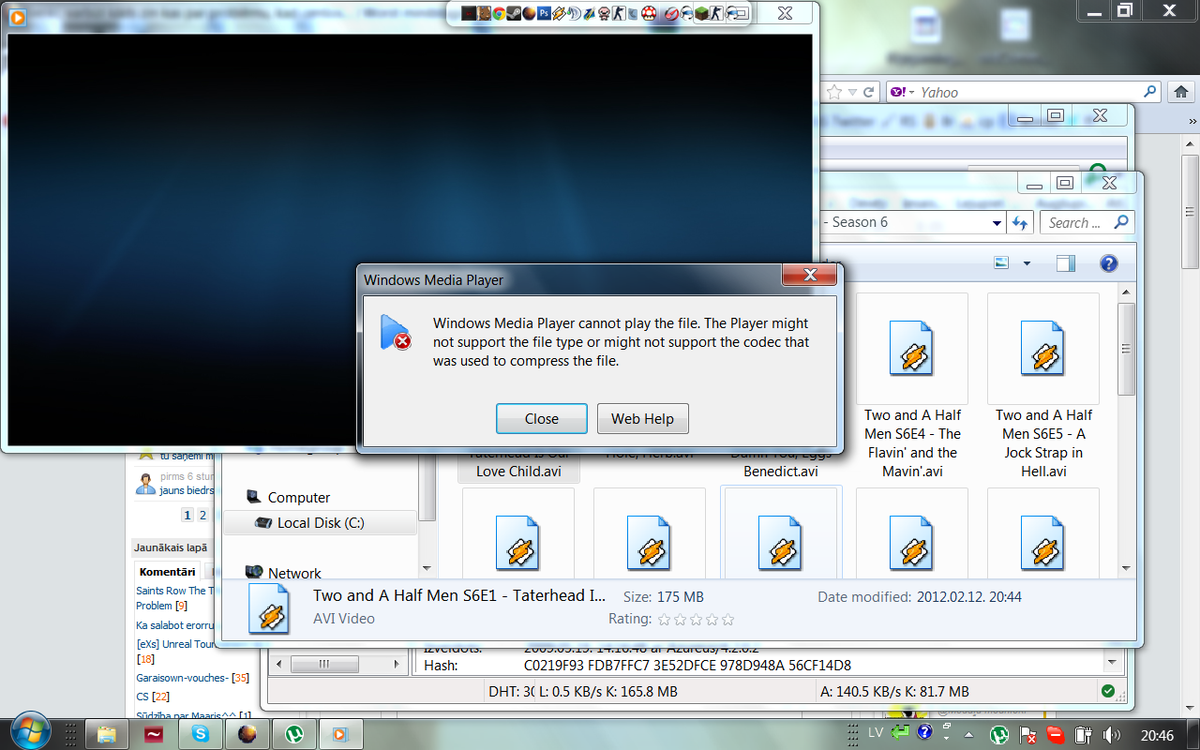
Task: Open the dark orb browser on taskbar
Action: click(x=246, y=734)
